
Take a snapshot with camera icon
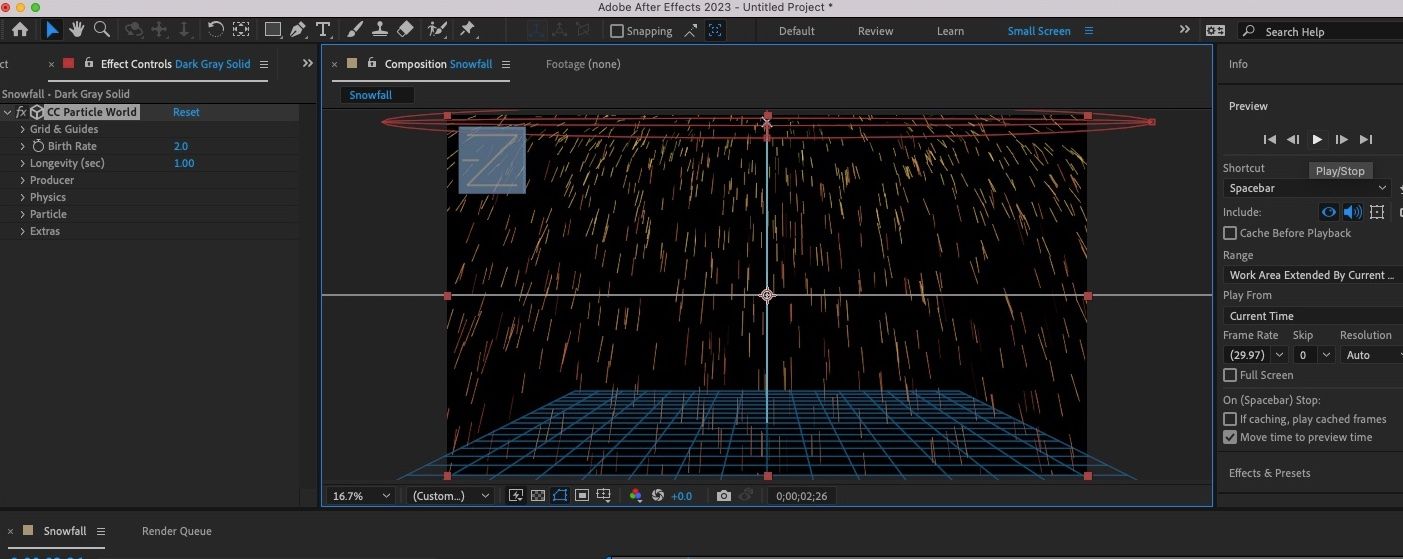point(723,496)
